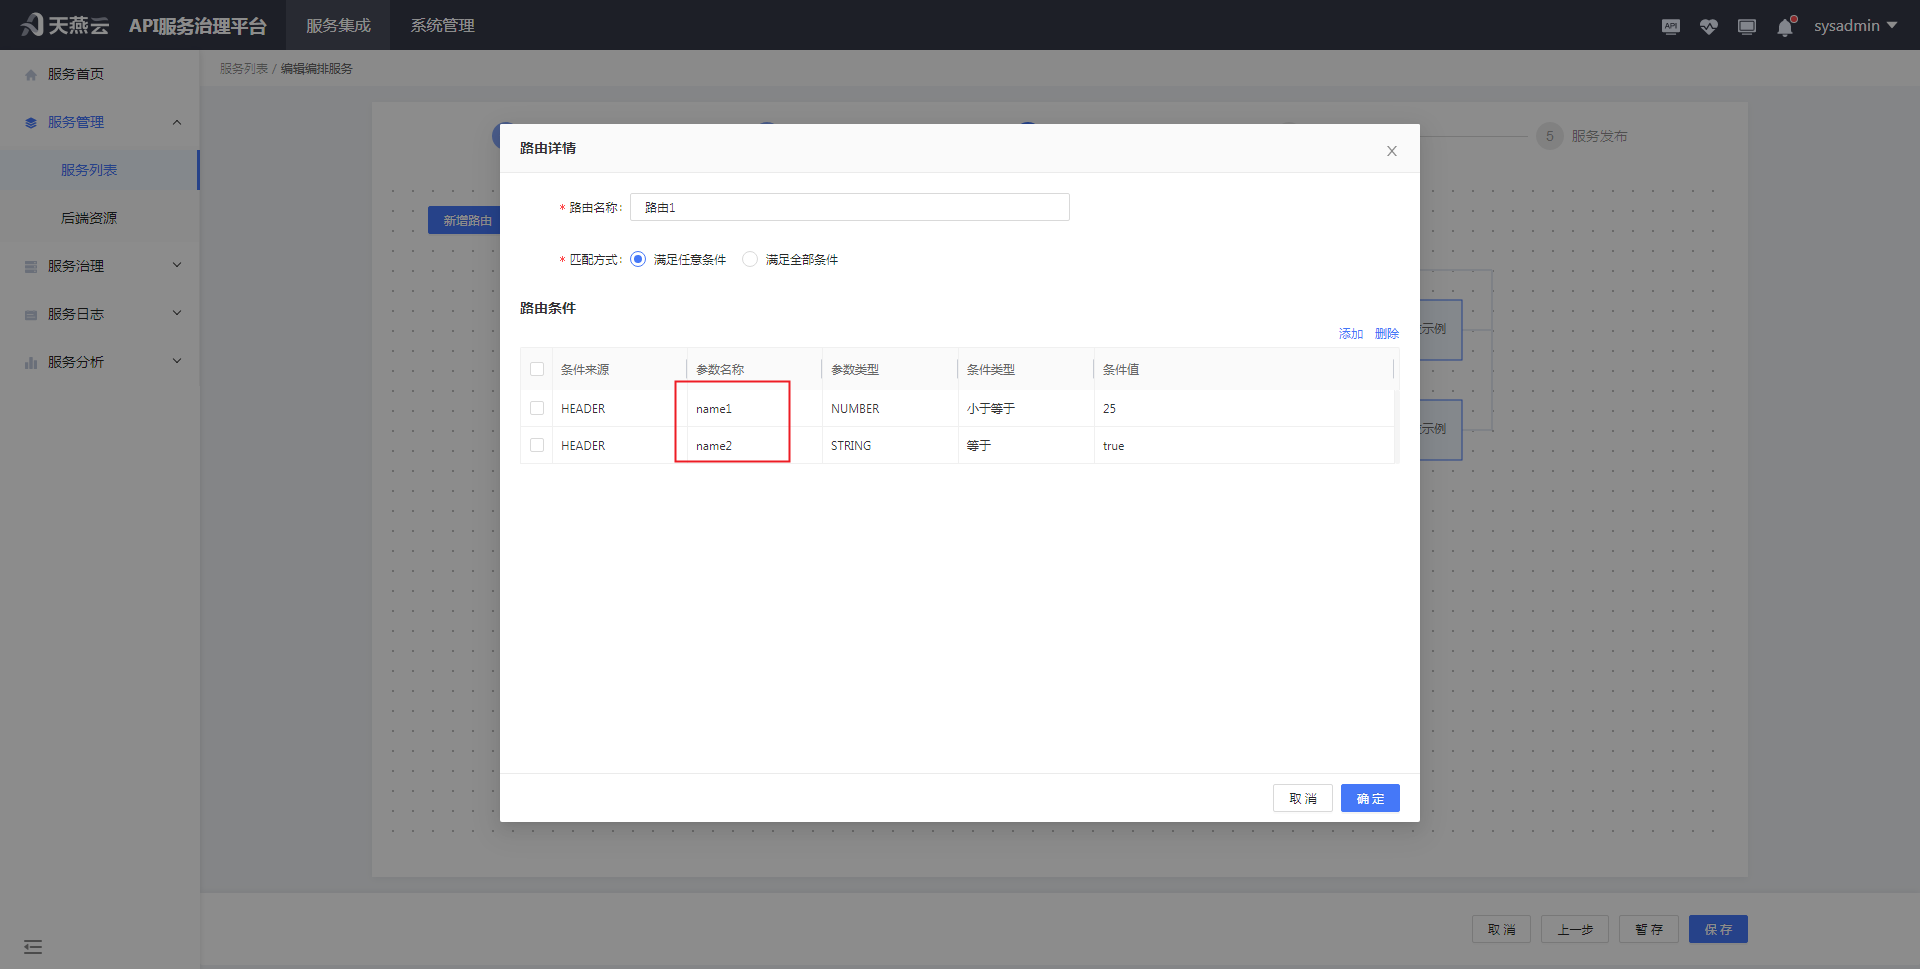This screenshot has height=969, width=1920.
Task: Click the 确定 confirm button
Action: click(x=1370, y=798)
